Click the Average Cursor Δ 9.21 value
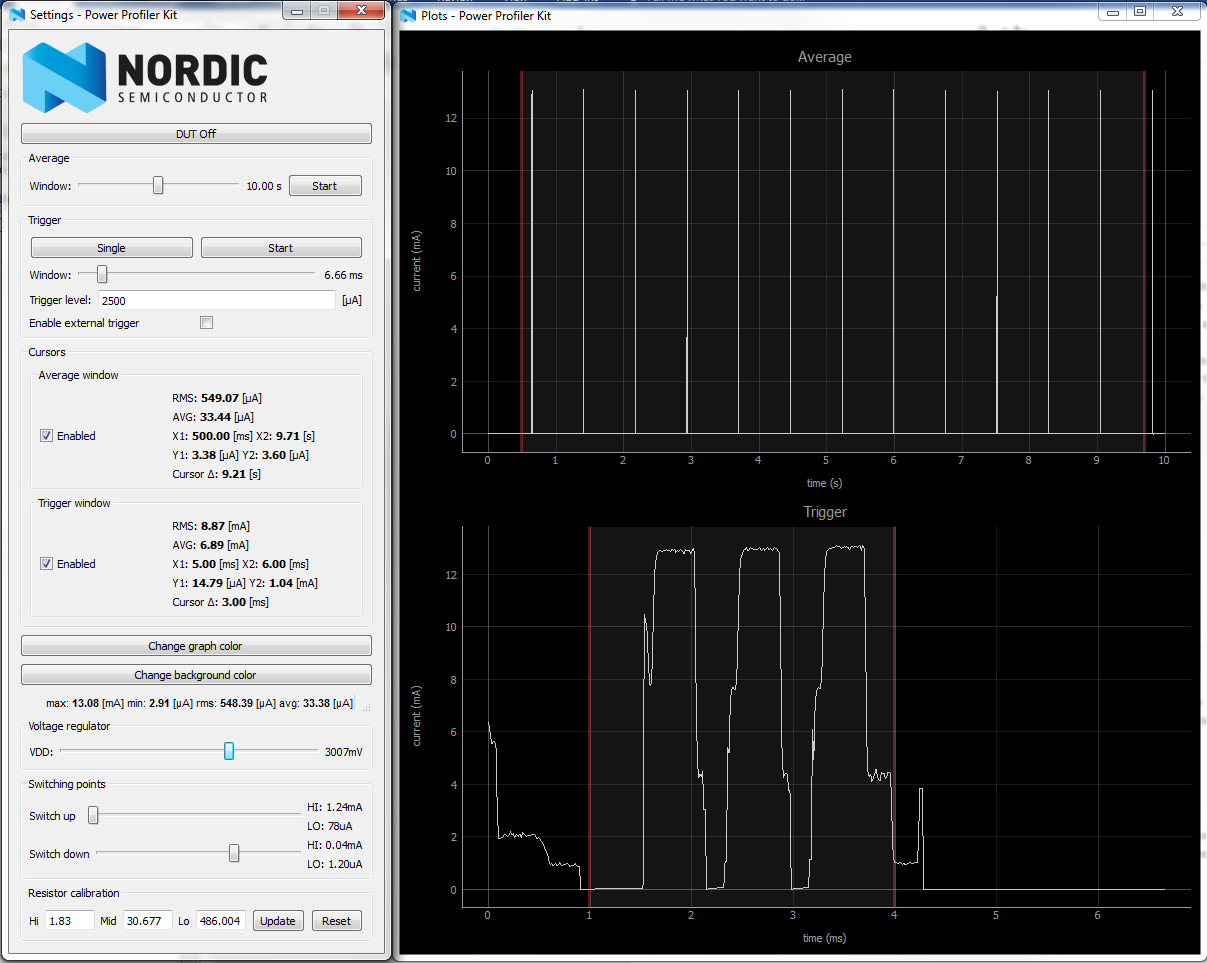This screenshot has width=1207, height=963. tap(234, 474)
